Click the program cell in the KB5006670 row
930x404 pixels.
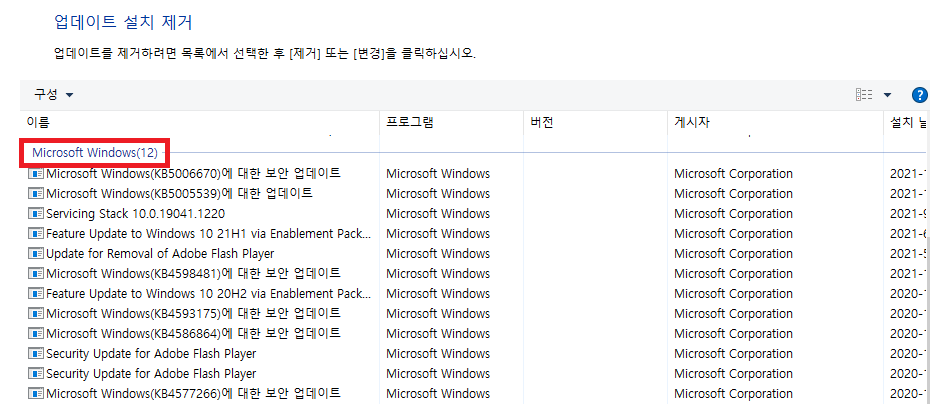[x=438, y=174]
